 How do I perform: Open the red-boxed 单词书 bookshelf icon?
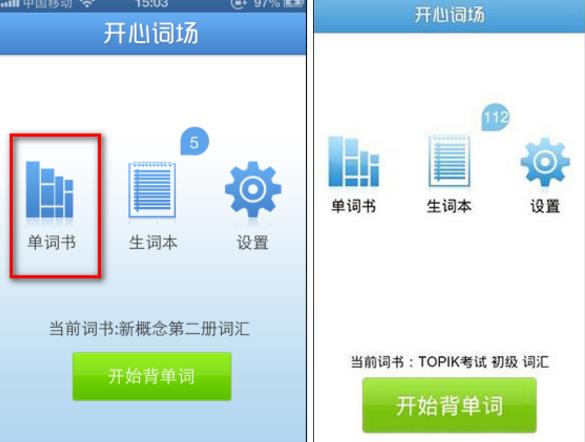pos(50,189)
